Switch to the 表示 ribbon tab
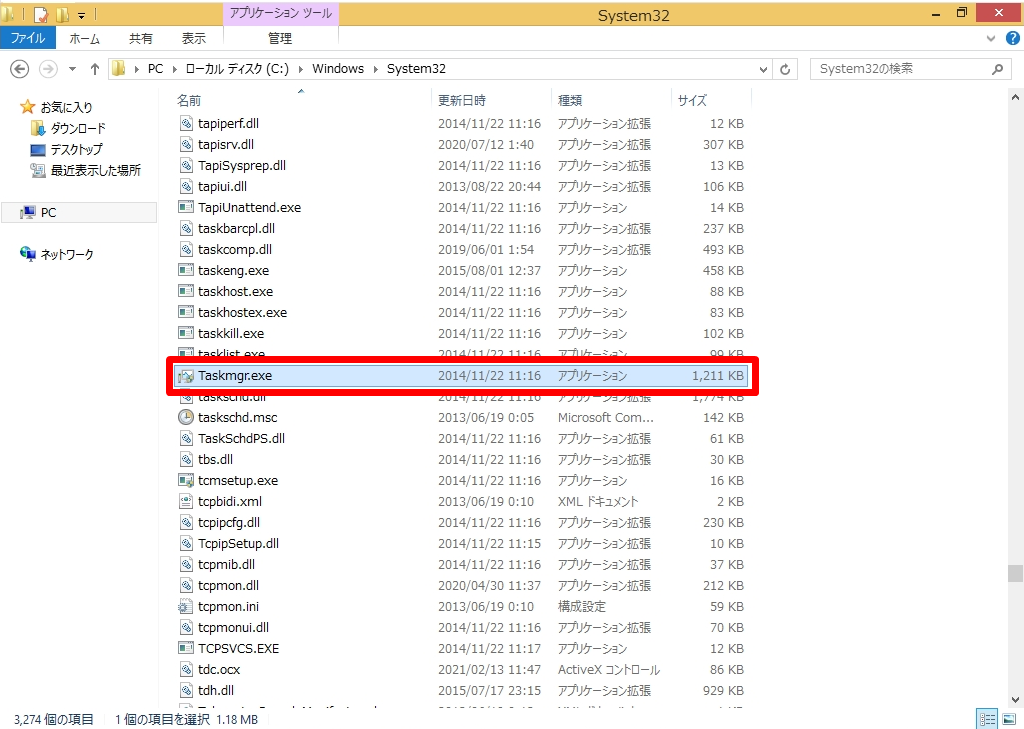The height and width of the screenshot is (729, 1024). click(x=193, y=39)
